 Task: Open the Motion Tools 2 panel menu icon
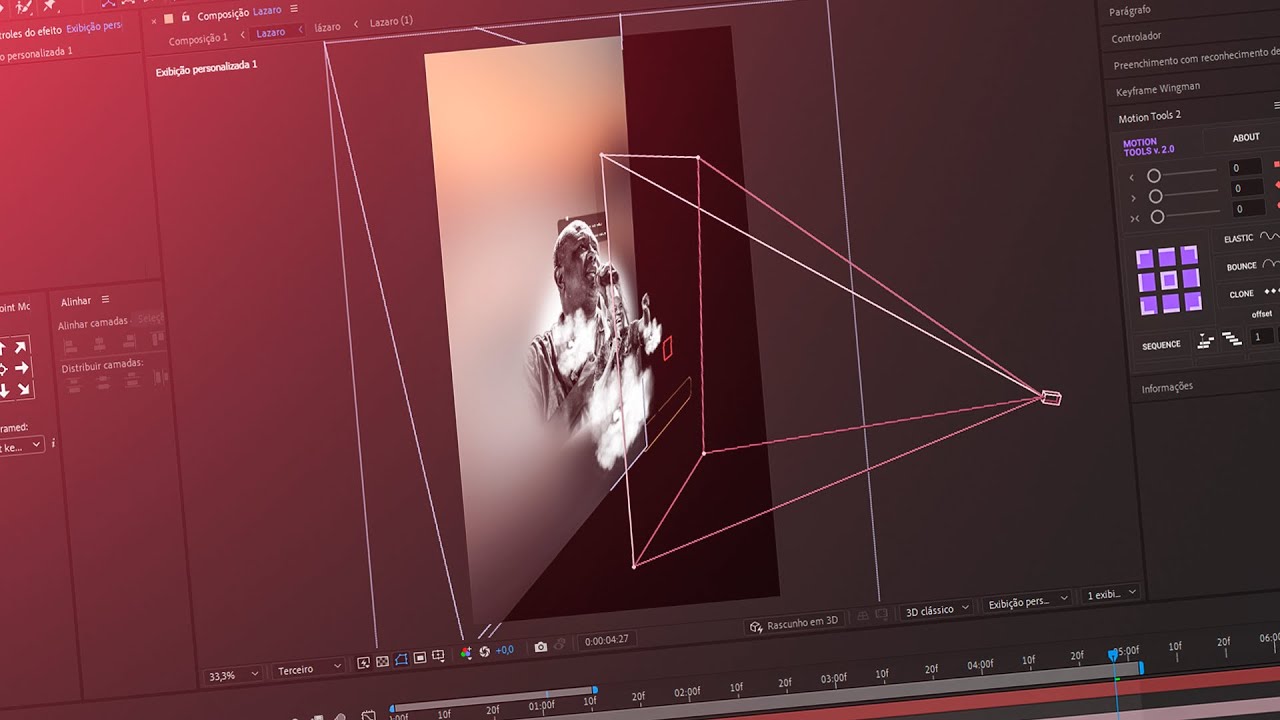pyautogui.click(x=1276, y=105)
